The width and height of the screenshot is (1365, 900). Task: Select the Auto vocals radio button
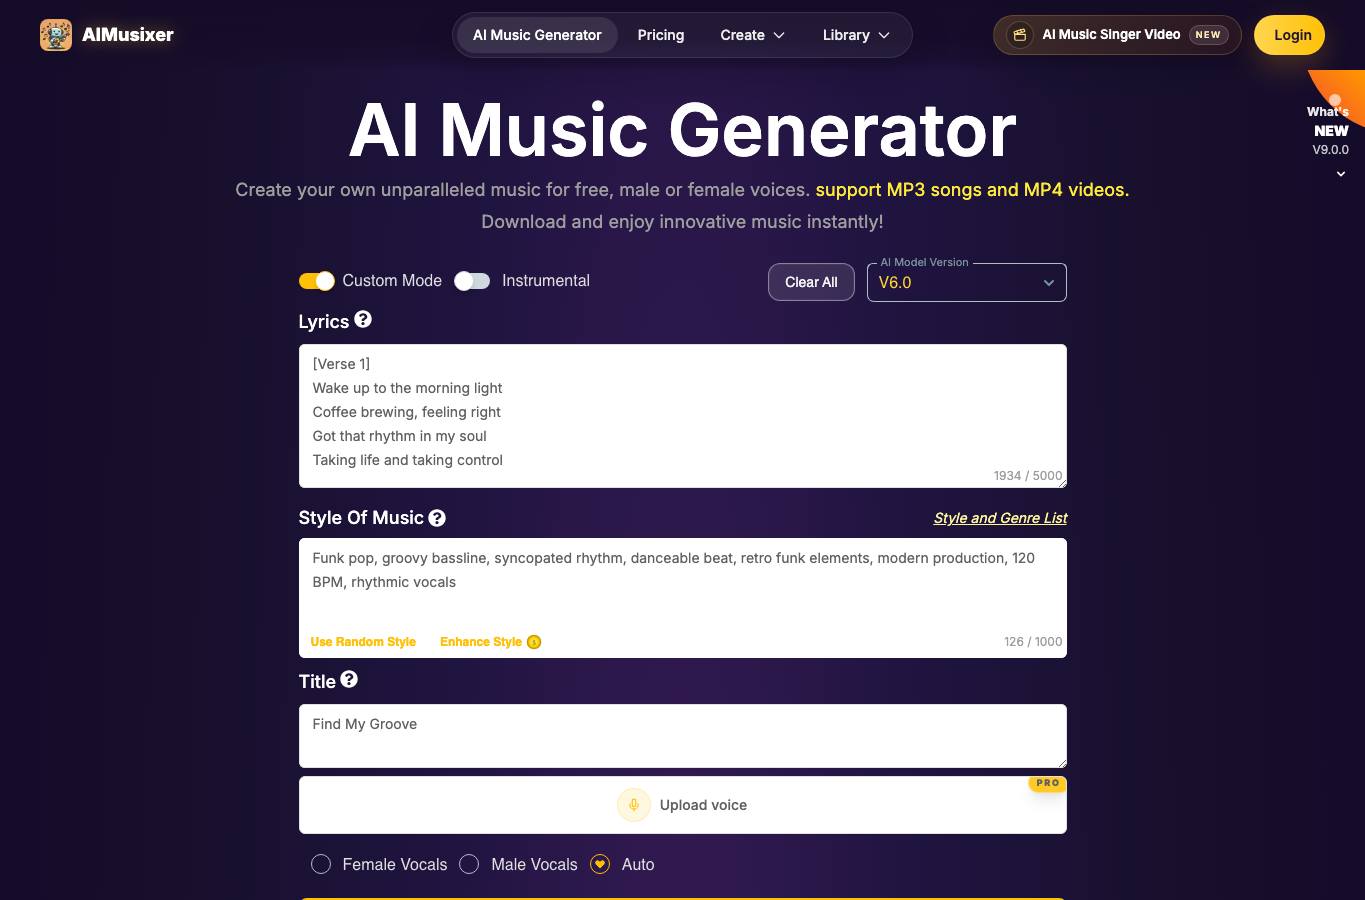tap(600, 864)
